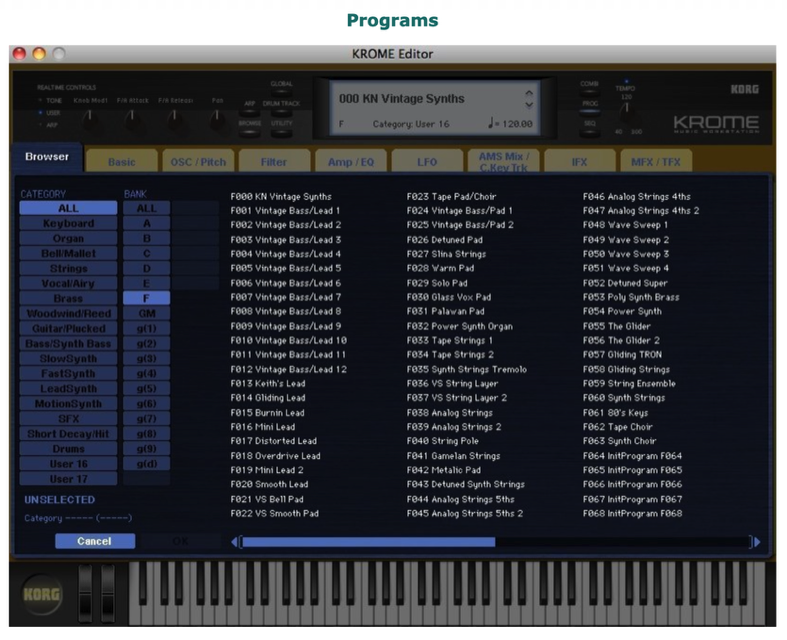Select the ALL bank button
The width and height of the screenshot is (787, 640).
[x=147, y=208]
